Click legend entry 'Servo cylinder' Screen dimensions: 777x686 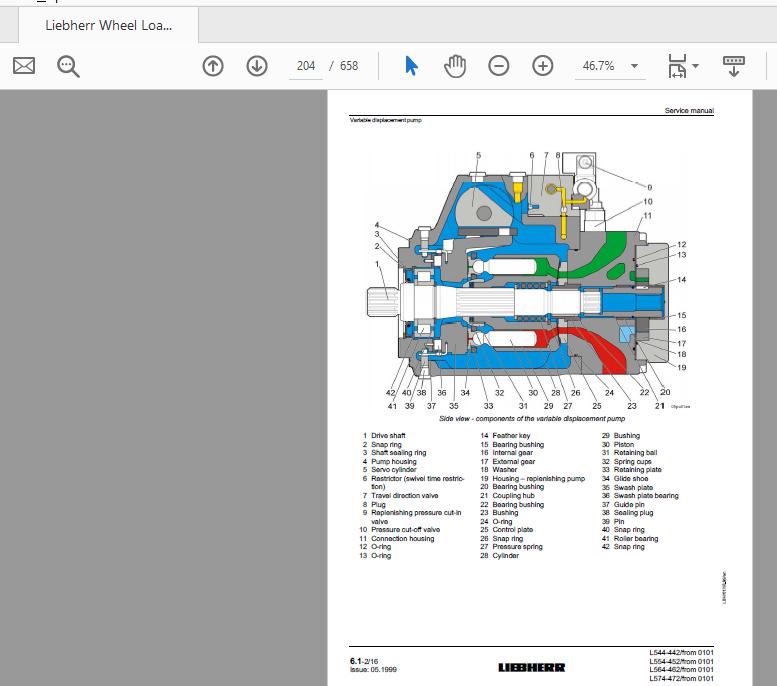click(x=393, y=470)
